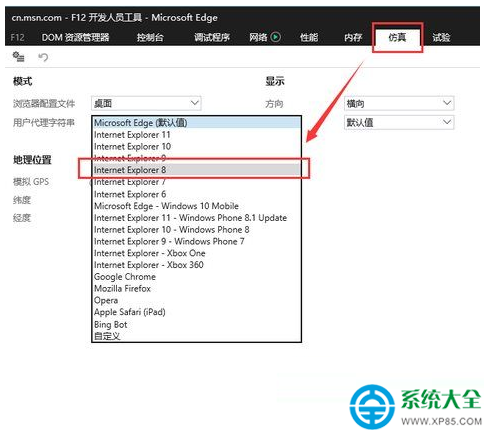This screenshot has height=432, width=484.
Task: Open the display dropdown showing 默认值
Action: coord(399,122)
